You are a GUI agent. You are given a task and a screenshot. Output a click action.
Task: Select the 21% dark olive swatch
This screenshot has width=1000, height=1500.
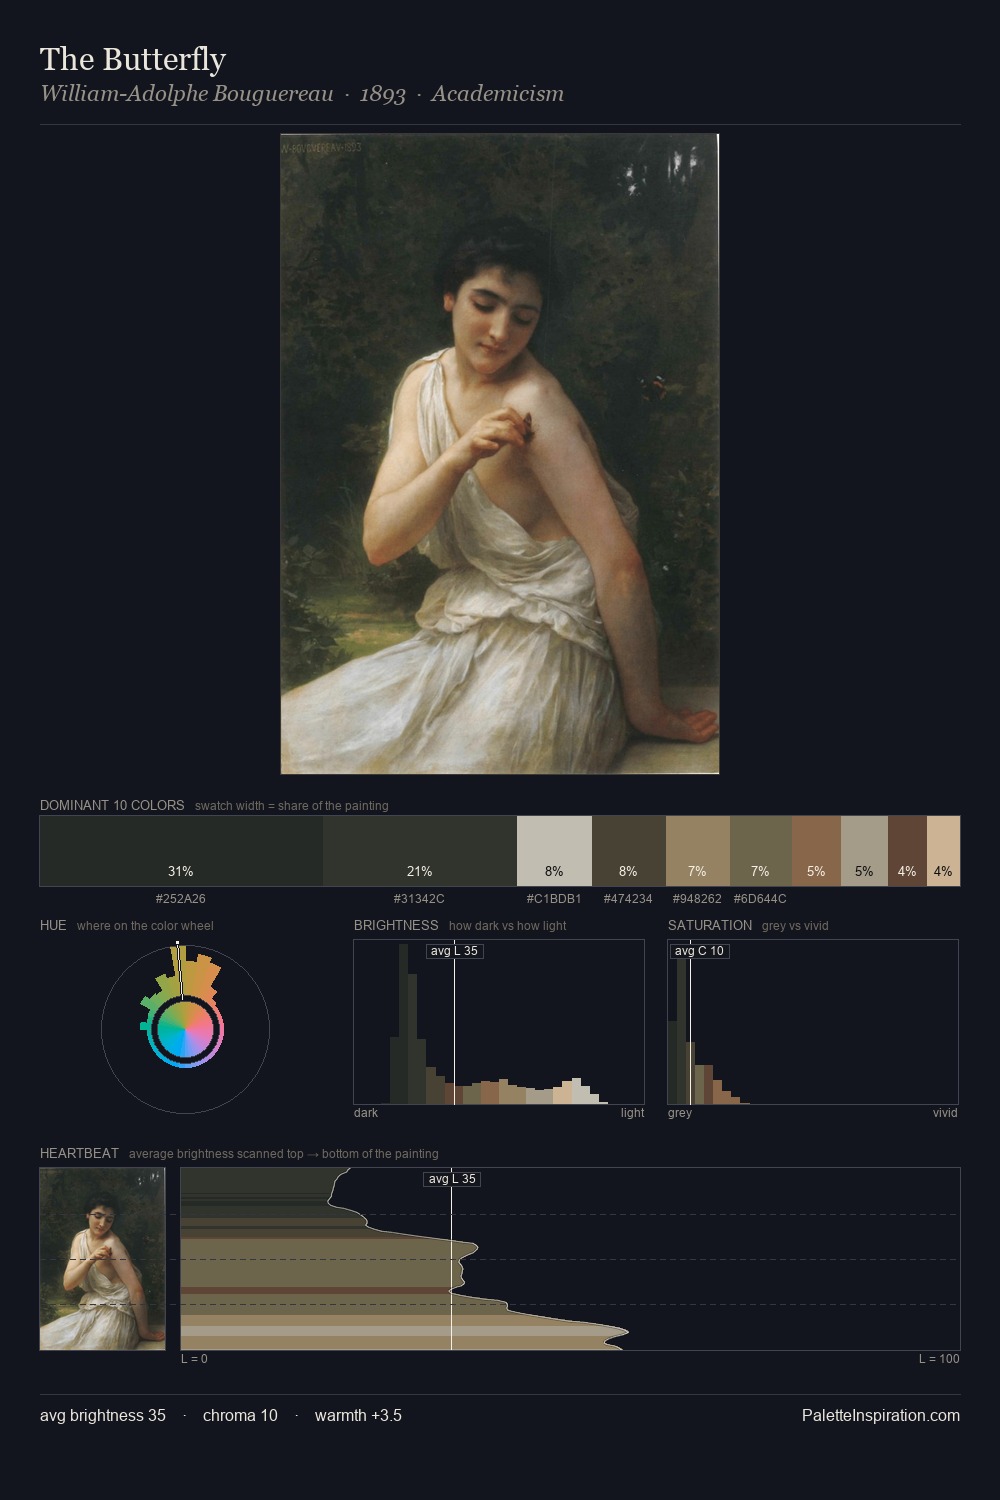[420, 851]
